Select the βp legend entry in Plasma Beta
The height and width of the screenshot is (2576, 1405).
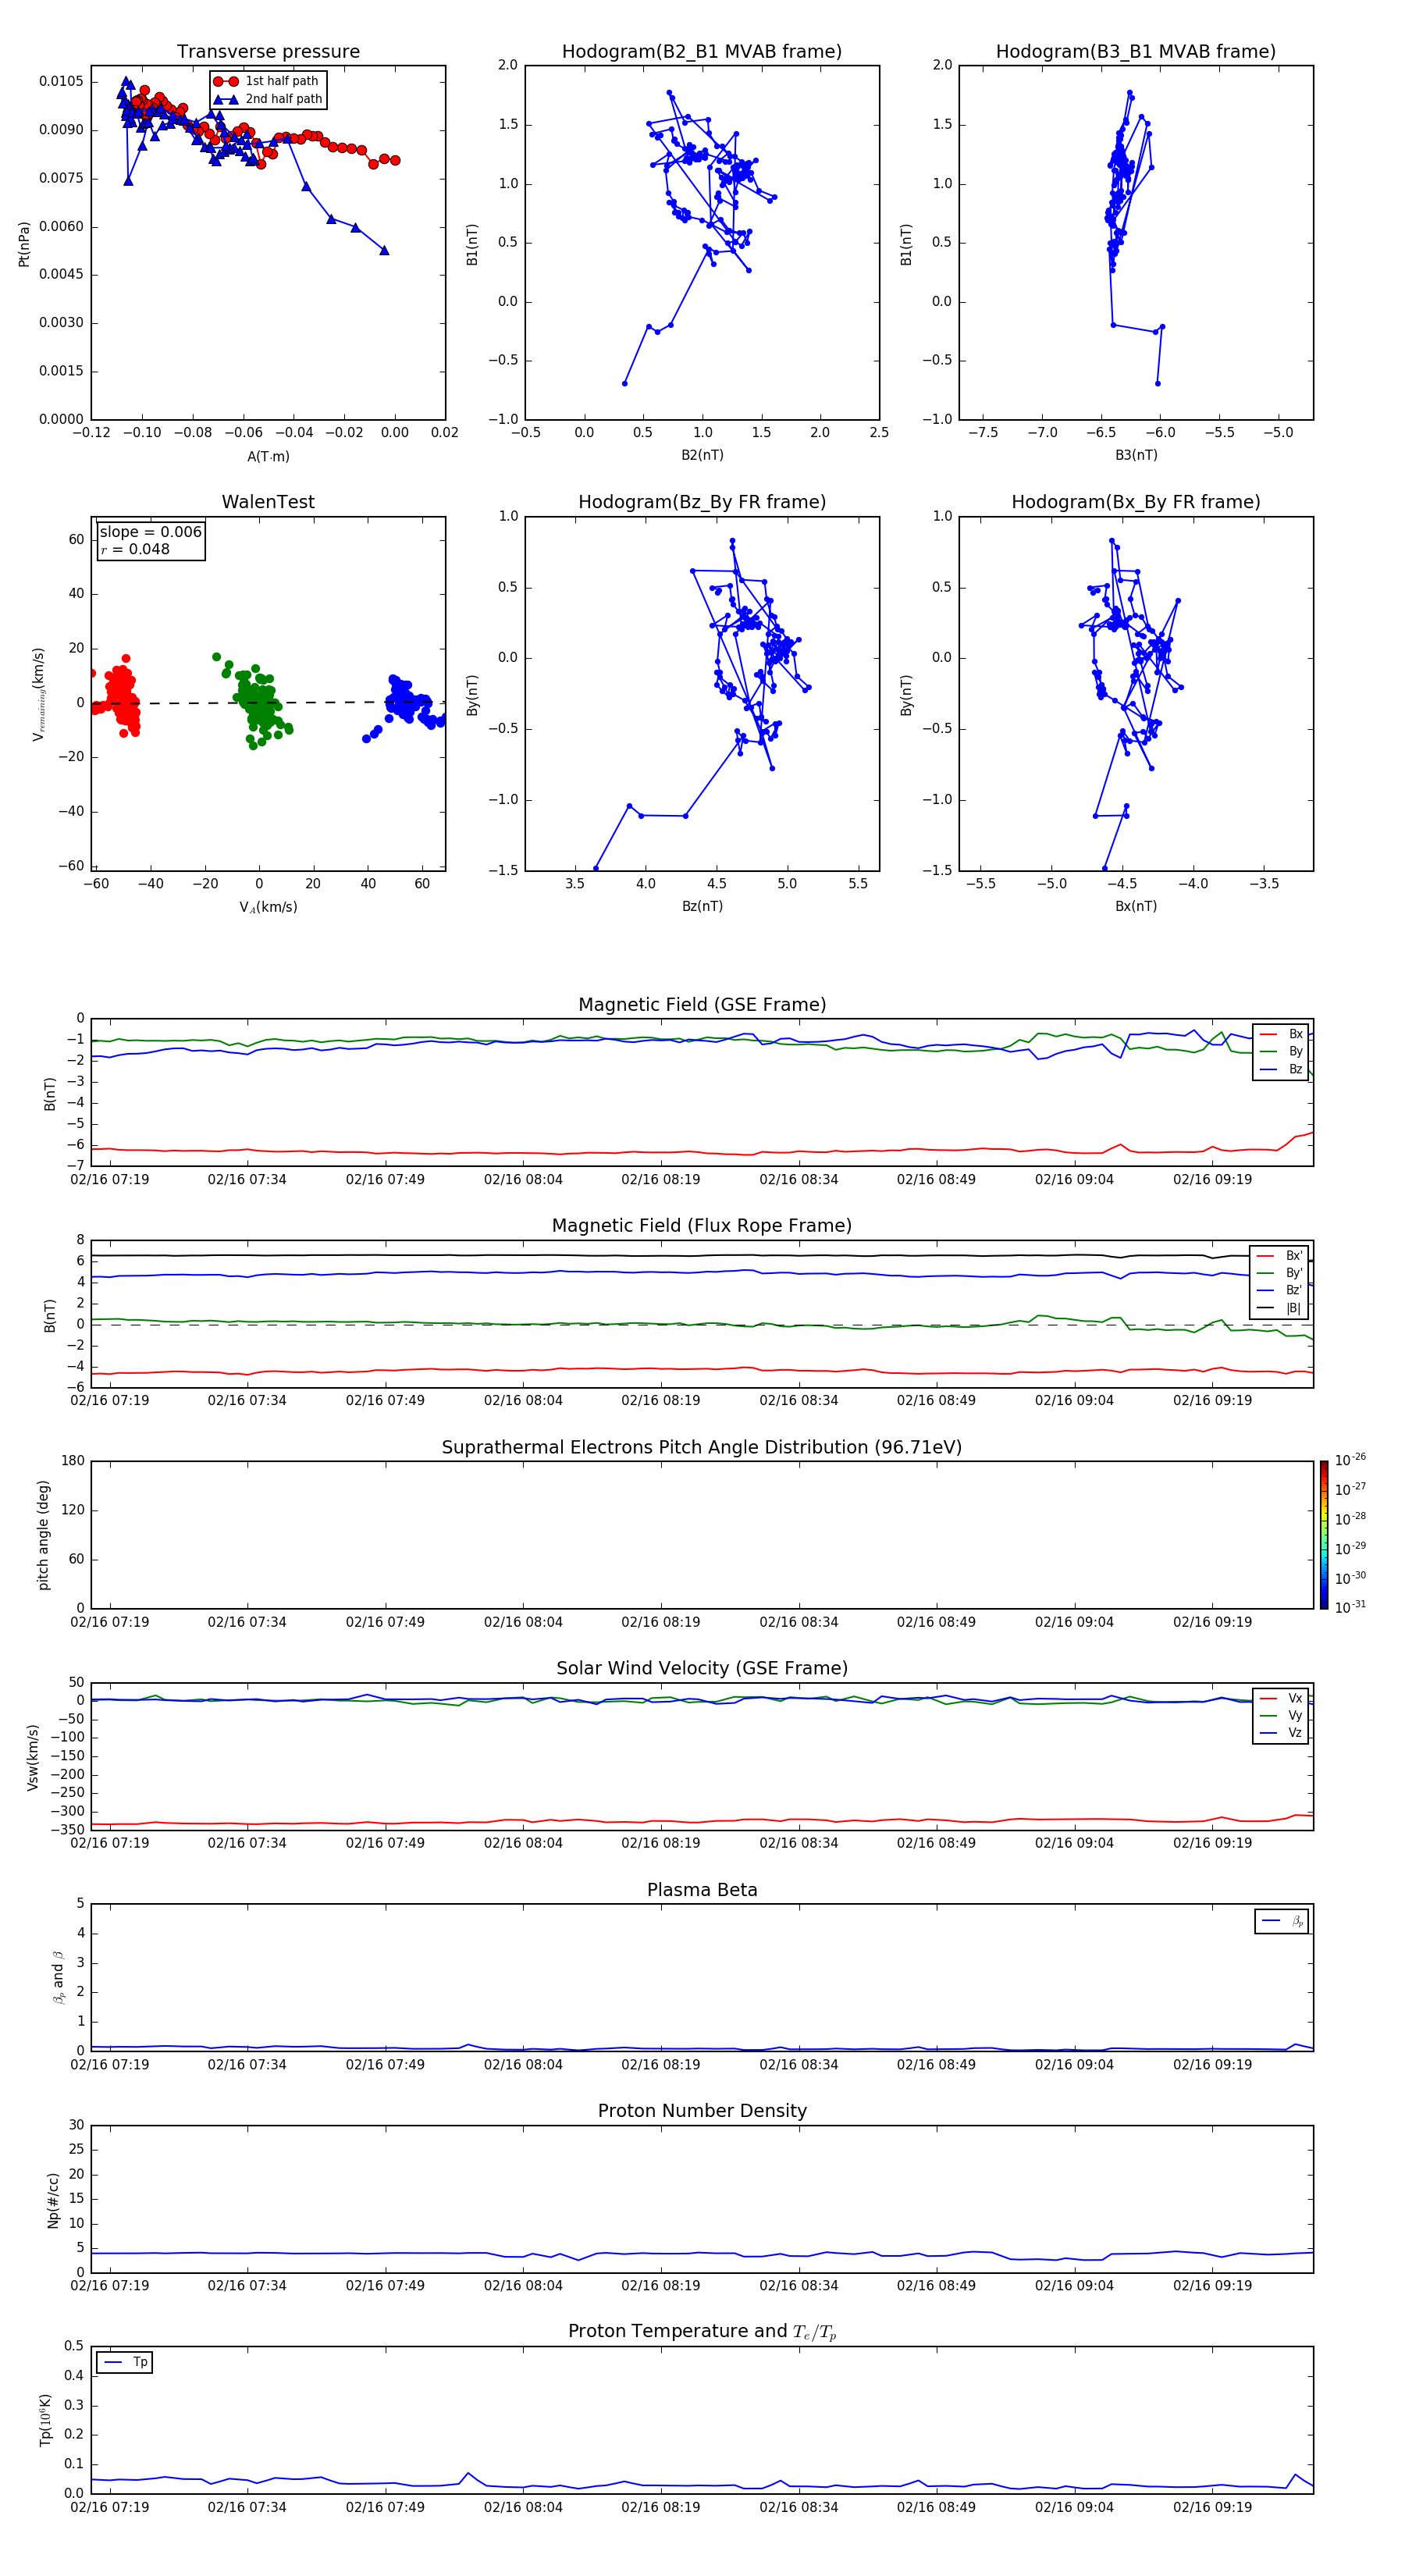[x=1282, y=1921]
